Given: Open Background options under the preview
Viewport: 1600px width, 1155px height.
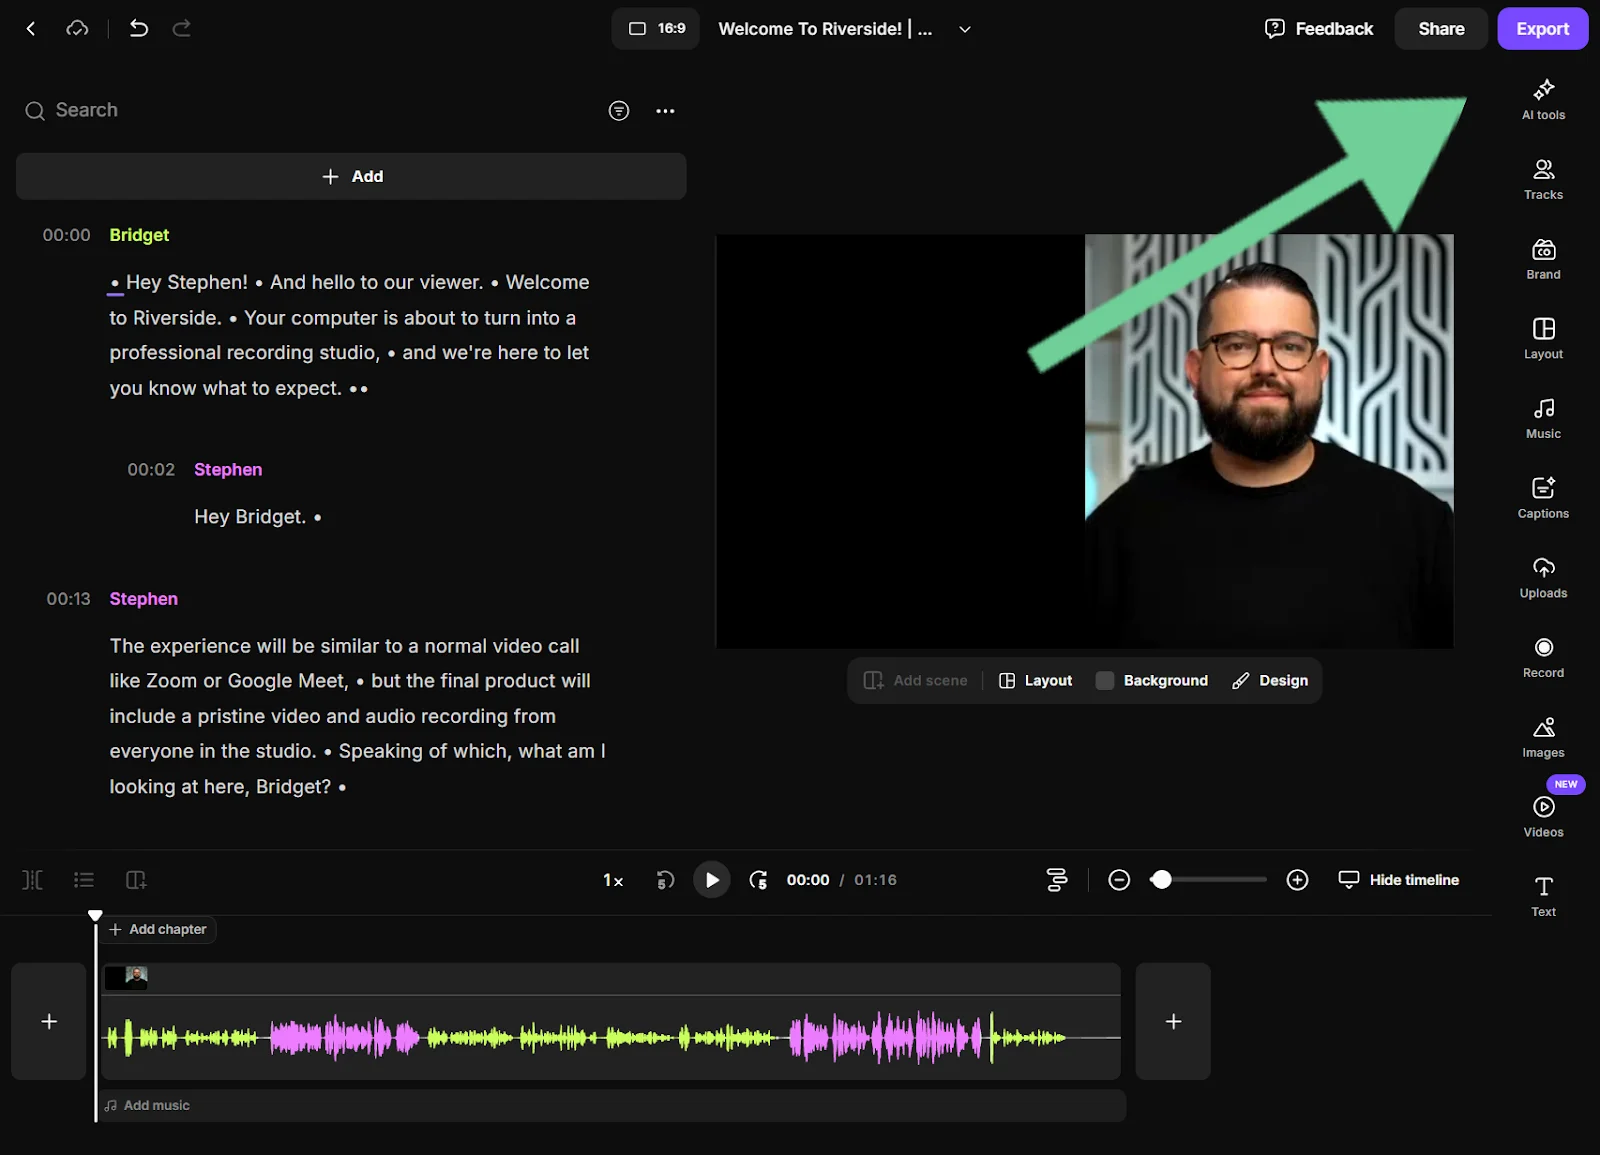Looking at the screenshot, I should pos(1151,680).
